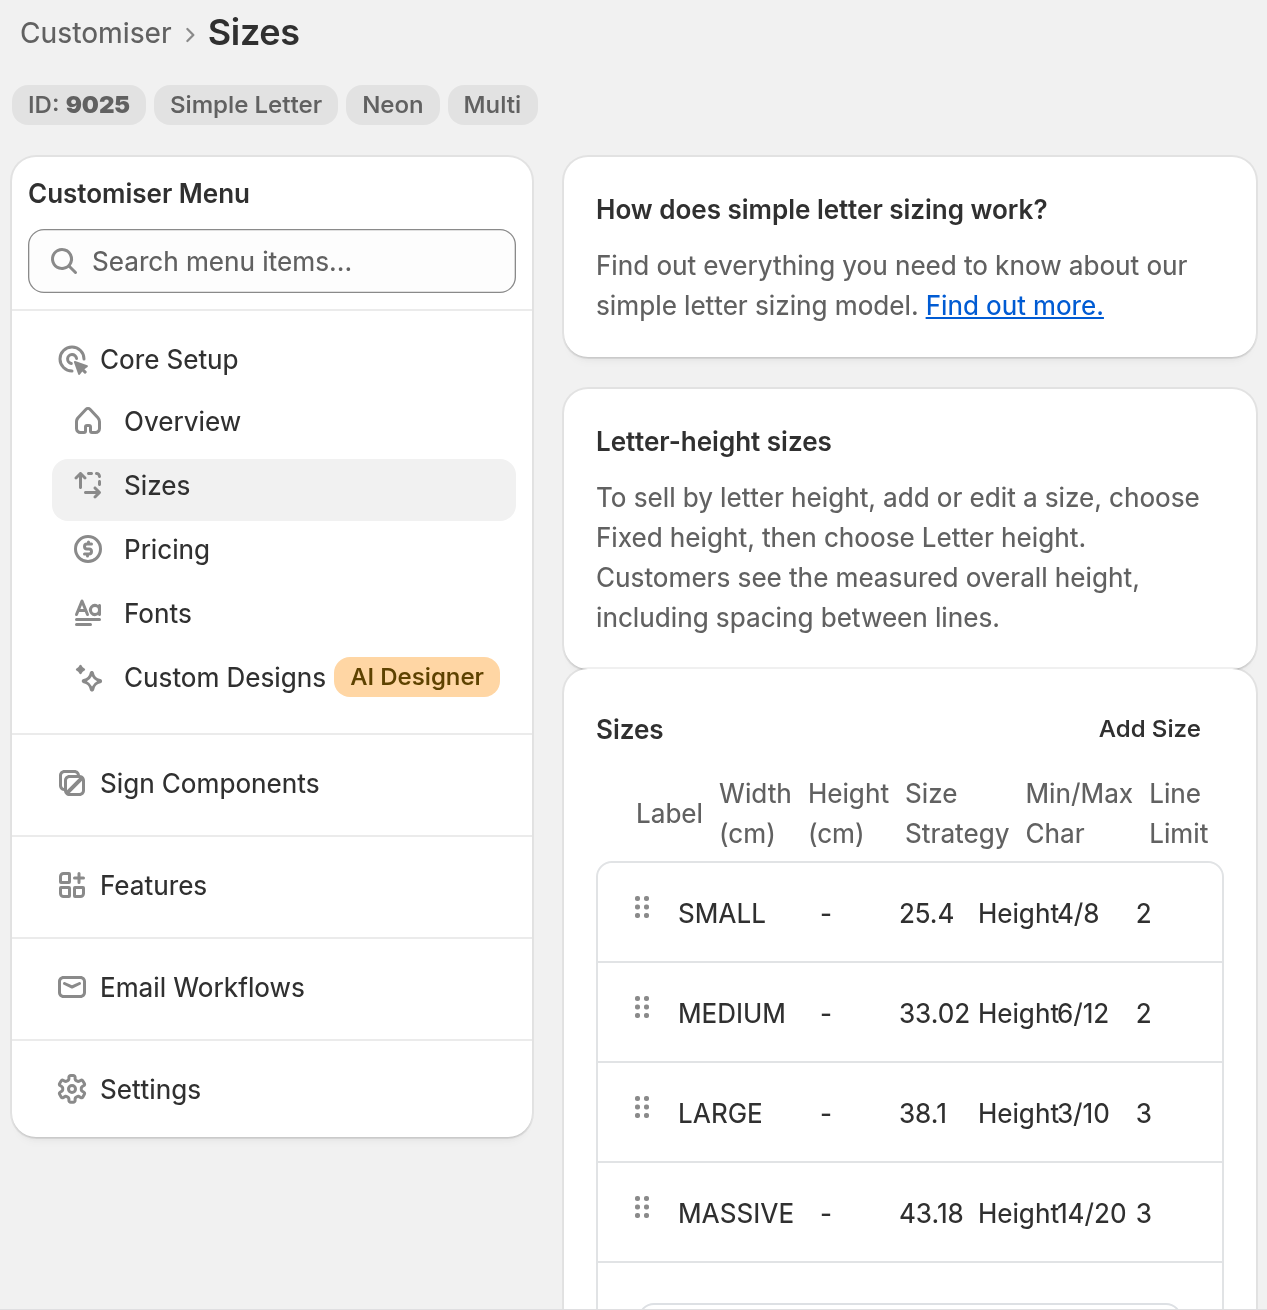Click the Simple Letter tag
The height and width of the screenshot is (1310, 1267).
pos(246,105)
